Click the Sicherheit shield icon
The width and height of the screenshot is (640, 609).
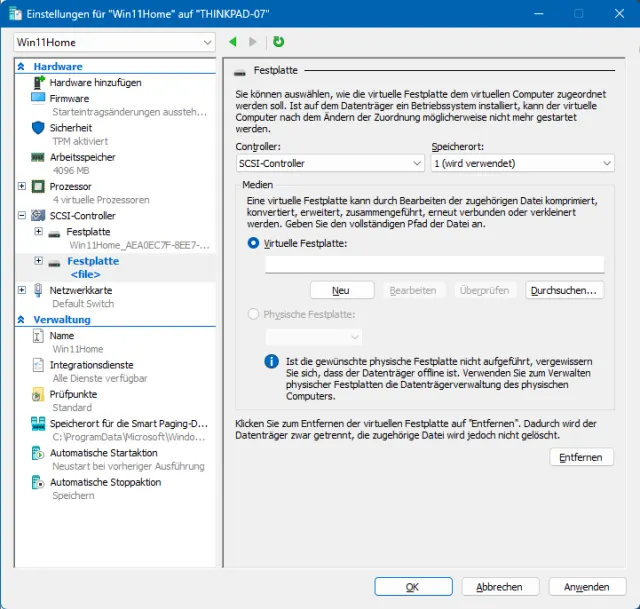38,128
